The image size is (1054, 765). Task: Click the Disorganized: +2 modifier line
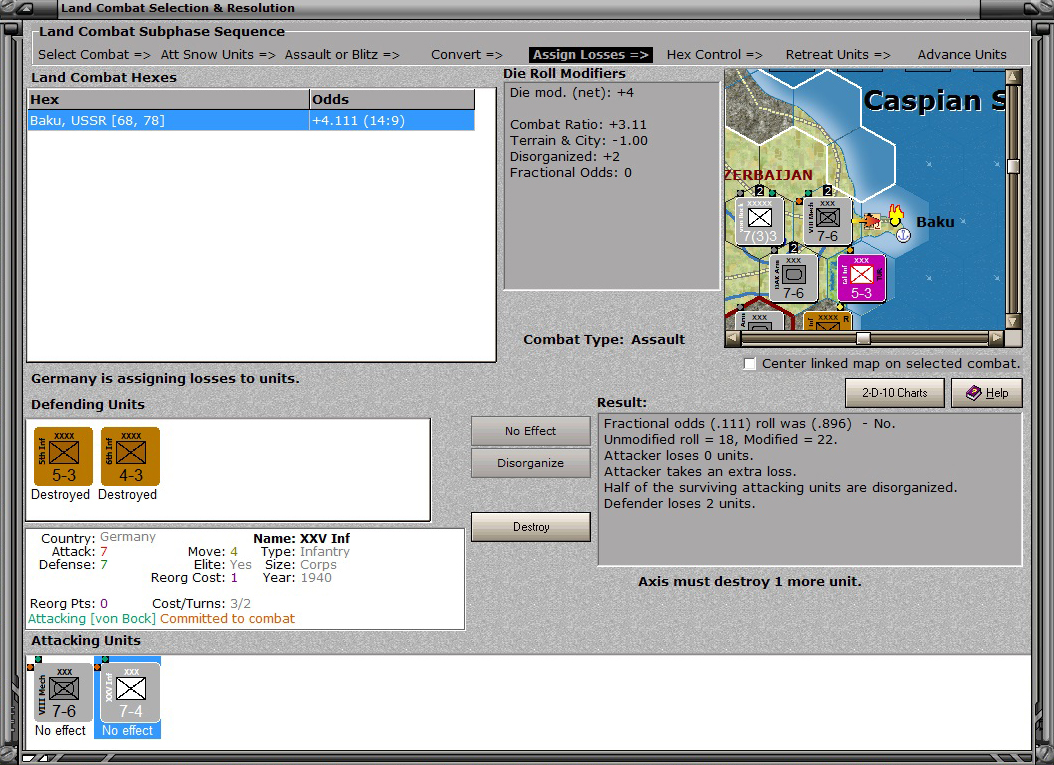tap(565, 157)
